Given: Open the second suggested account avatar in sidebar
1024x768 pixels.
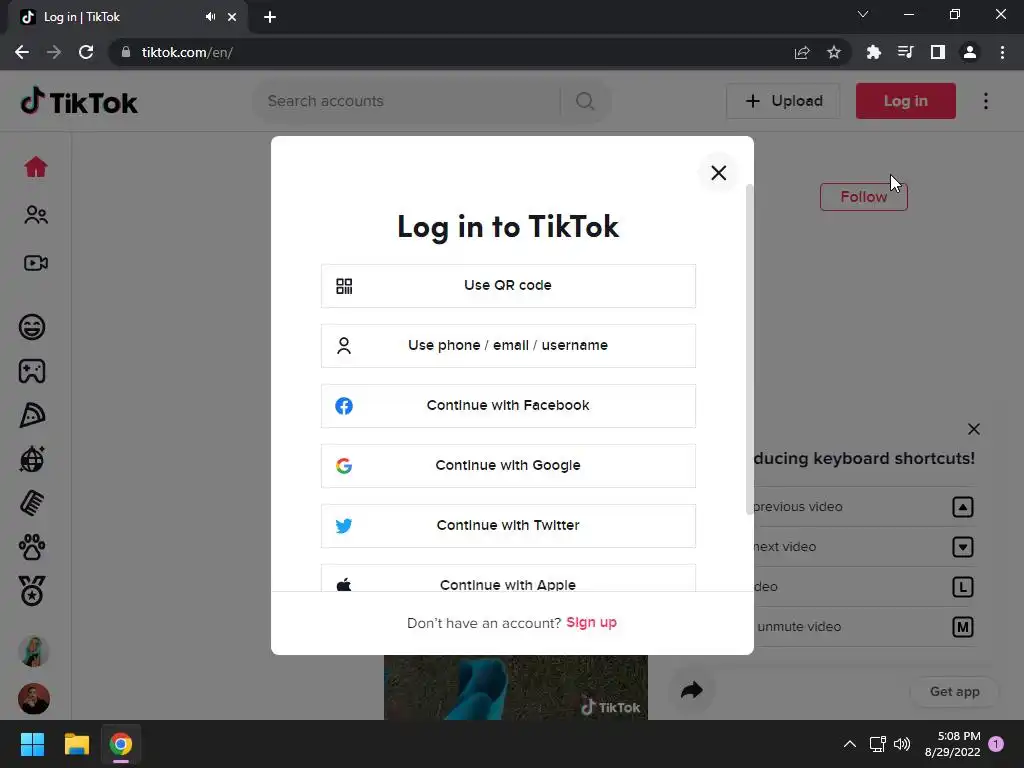Looking at the screenshot, I should [34, 699].
